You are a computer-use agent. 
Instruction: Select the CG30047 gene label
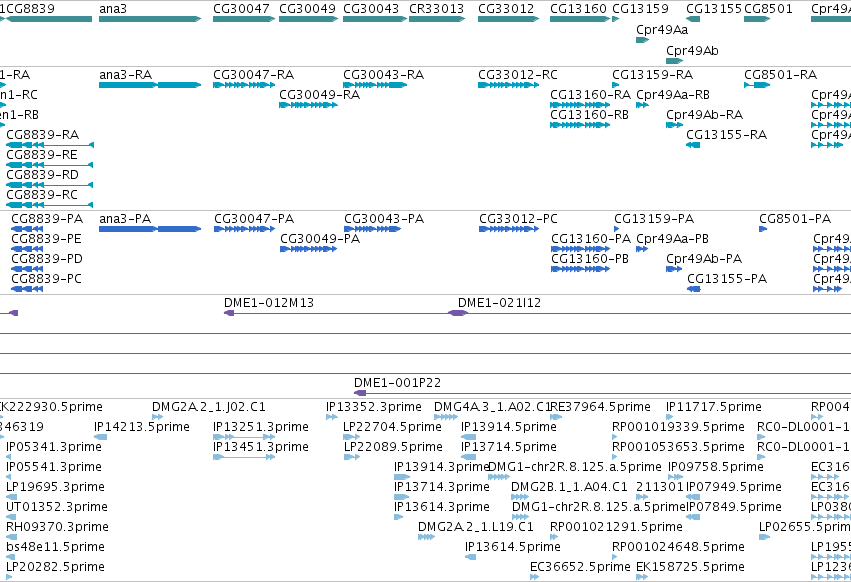[242, 9]
